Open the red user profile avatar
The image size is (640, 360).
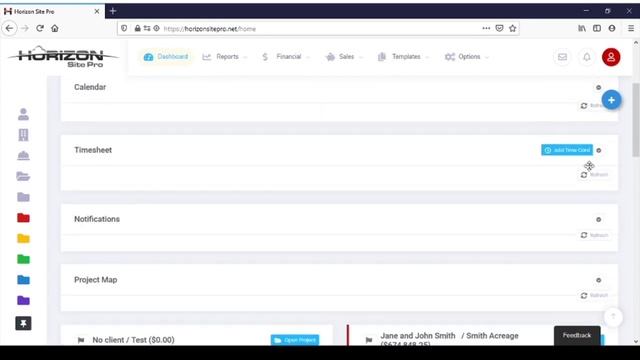coord(611,57)
